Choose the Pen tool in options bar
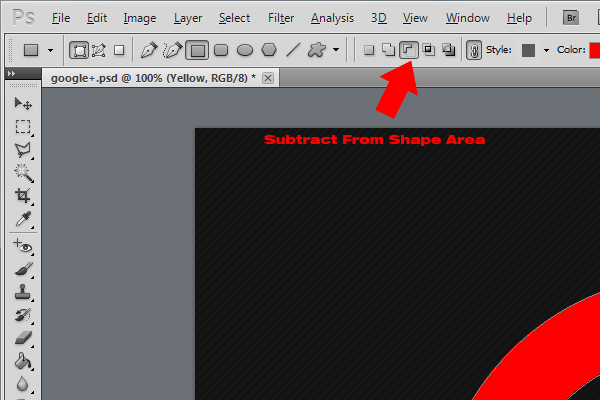The width and height of the screenshot is (600, 400). (x=149, y=50)
